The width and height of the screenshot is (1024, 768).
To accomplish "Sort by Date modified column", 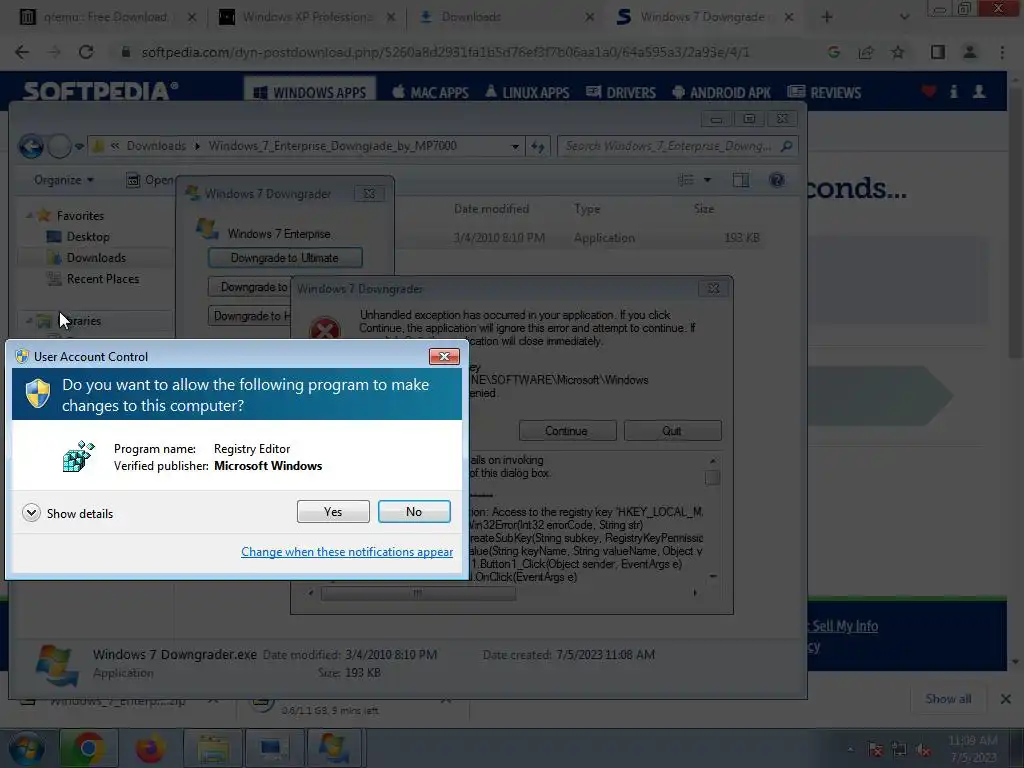I will pos(491,209).
